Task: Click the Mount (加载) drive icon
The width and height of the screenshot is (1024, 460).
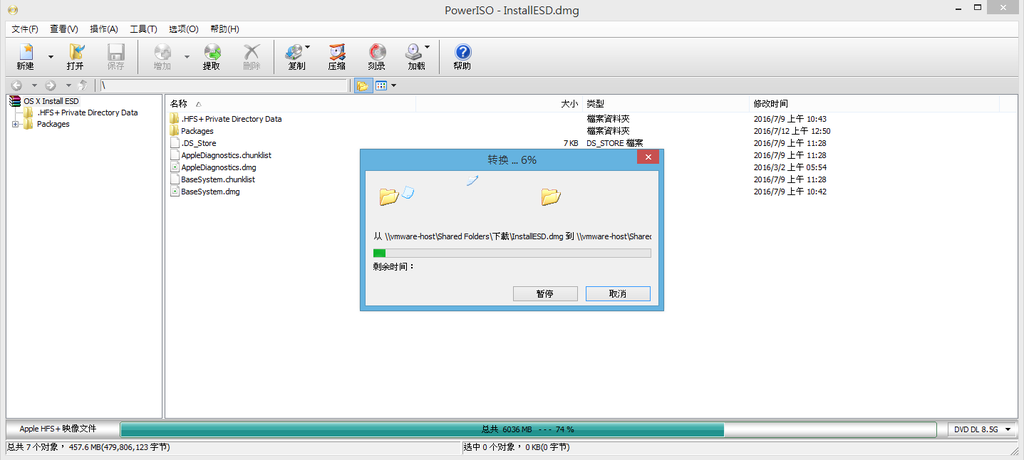Action: 414,53
